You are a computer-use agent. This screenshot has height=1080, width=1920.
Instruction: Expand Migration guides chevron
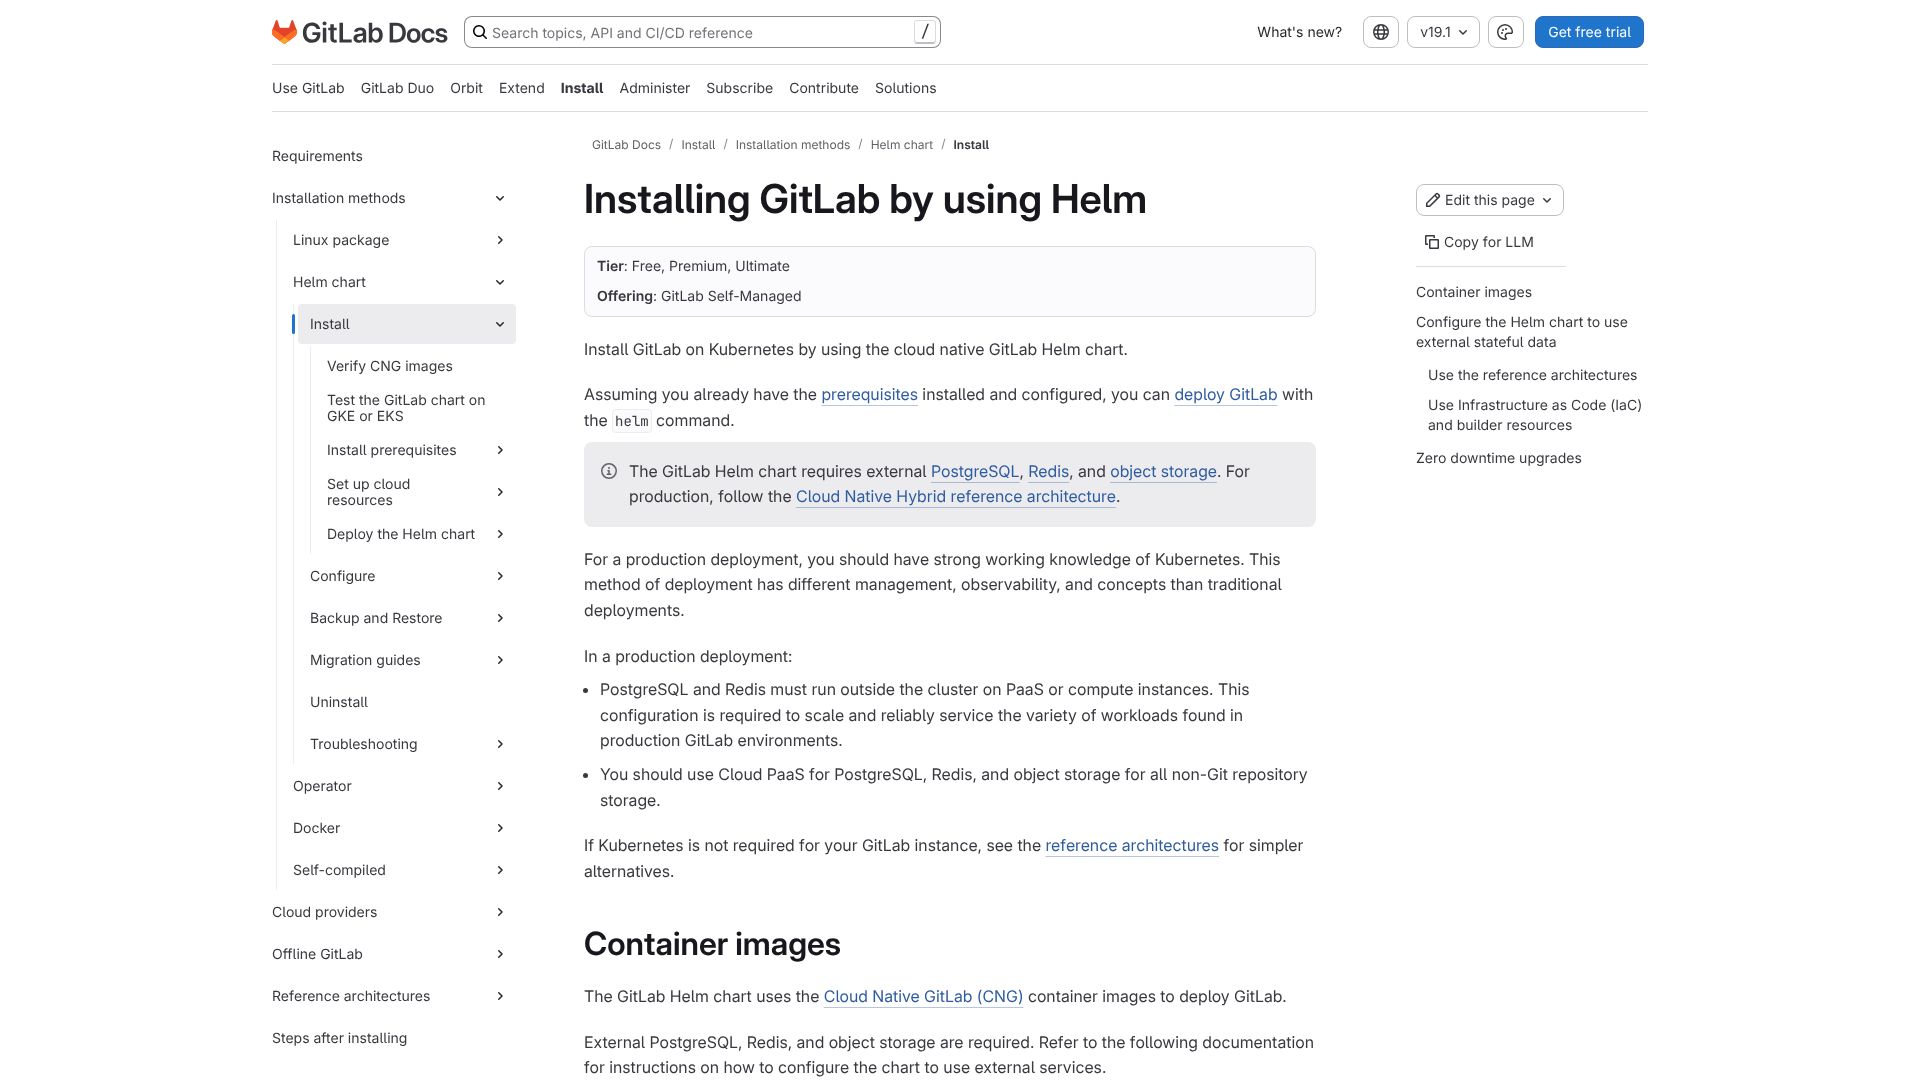coord(500,660)
